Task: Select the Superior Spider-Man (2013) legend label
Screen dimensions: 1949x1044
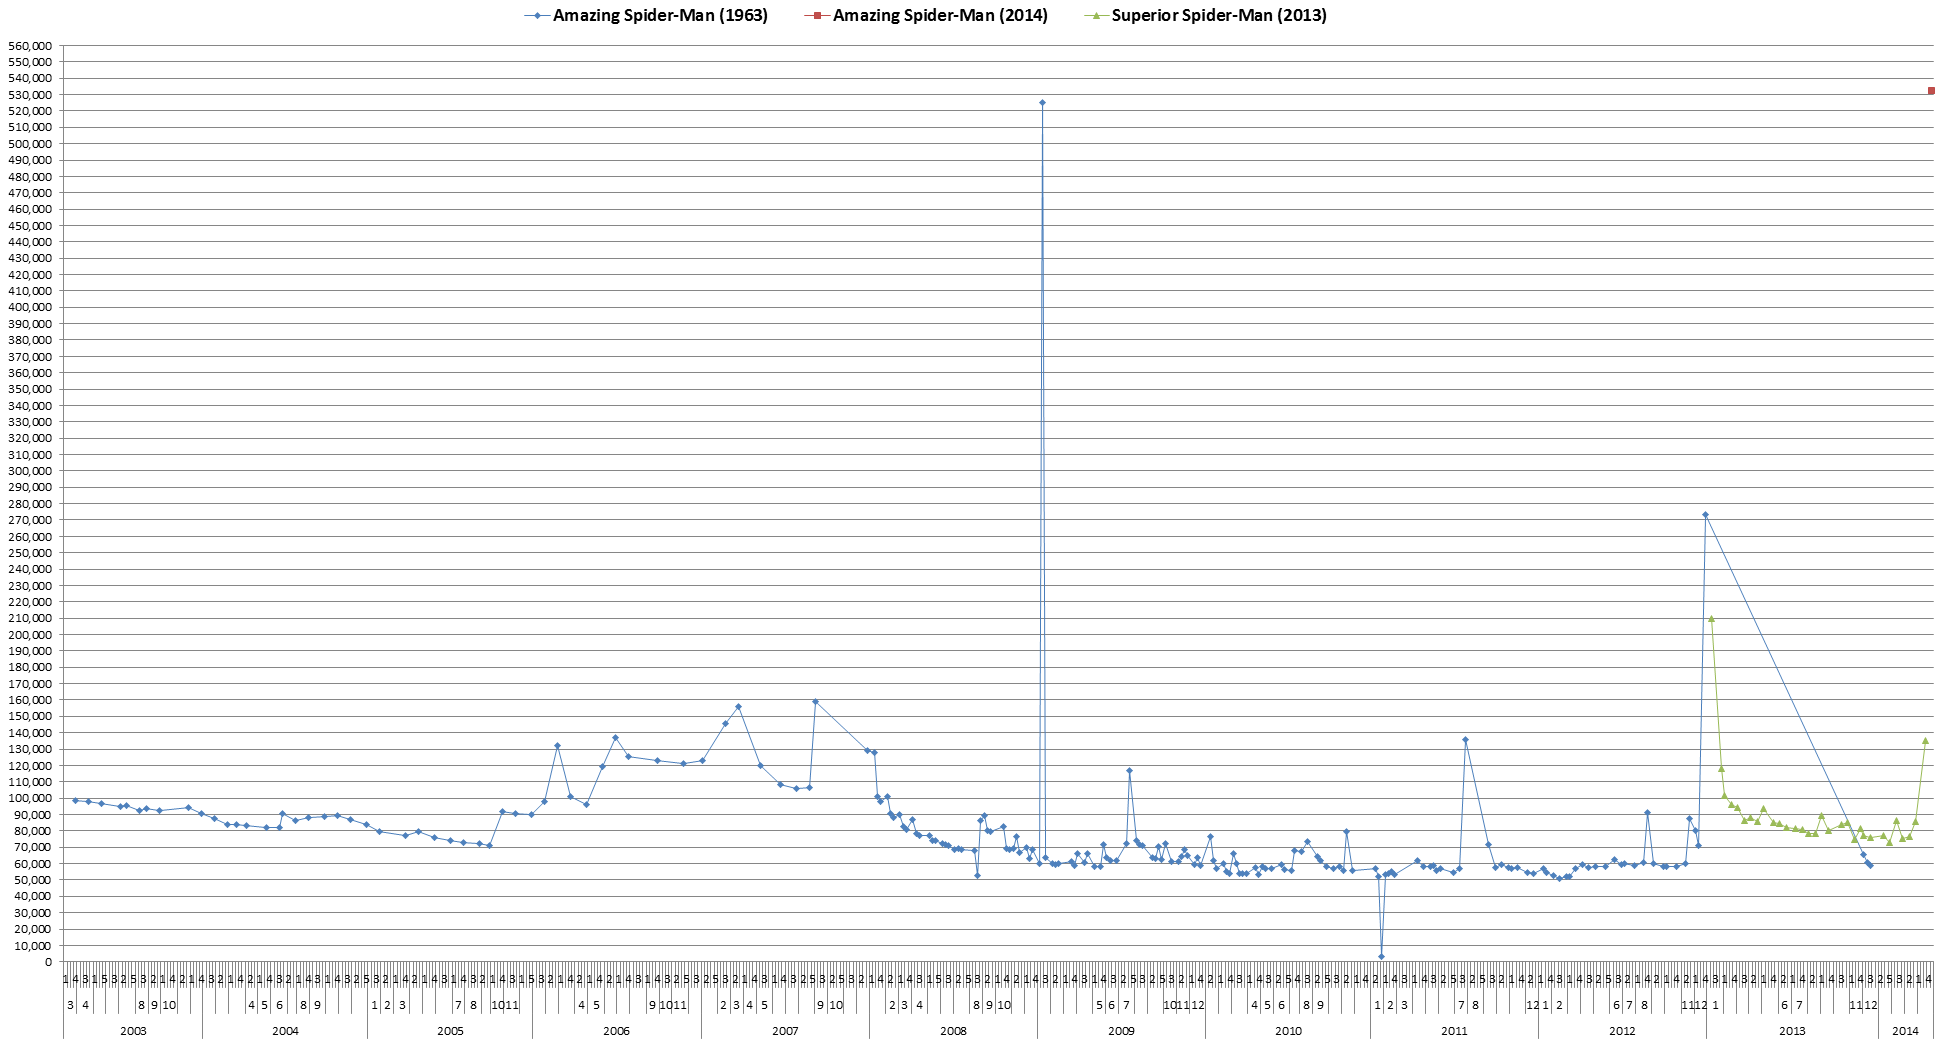Action: coord(1219,15)
